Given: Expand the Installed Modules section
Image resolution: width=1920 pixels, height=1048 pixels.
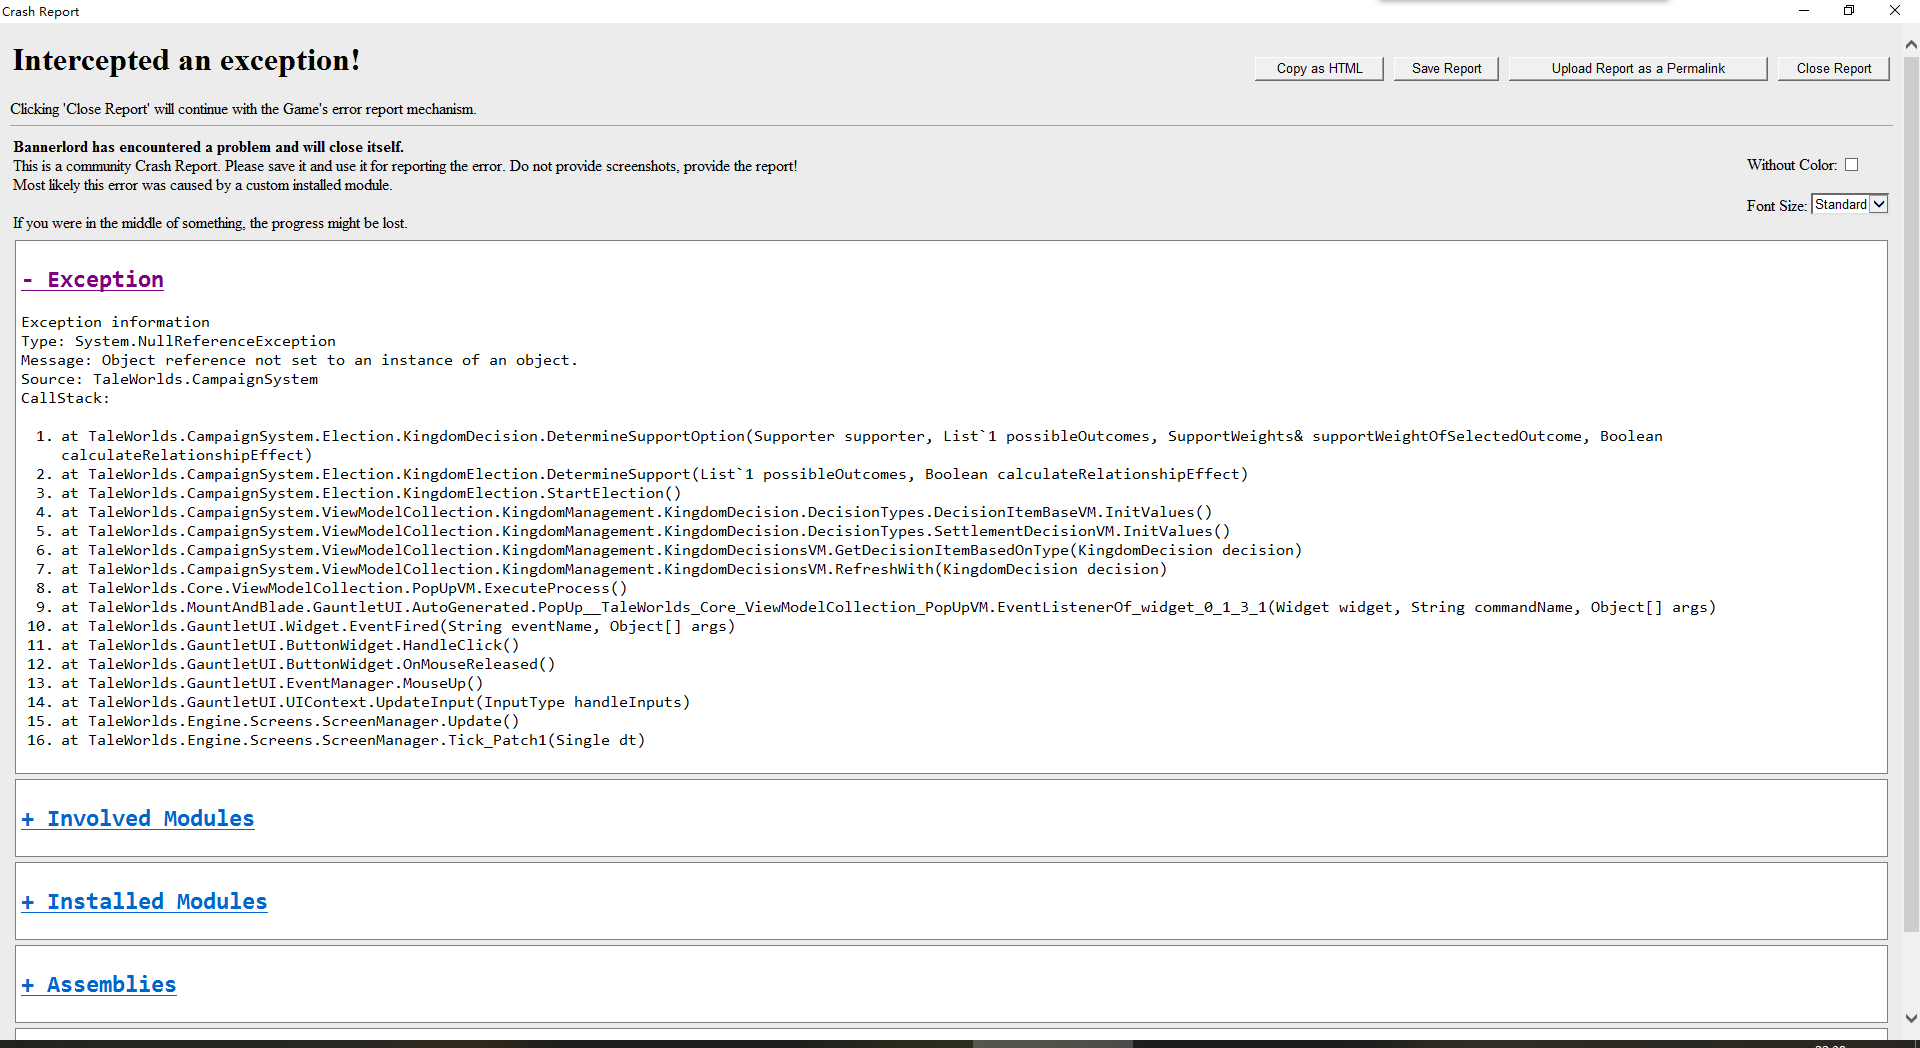Looking at the screenshot, I should 145,902.
